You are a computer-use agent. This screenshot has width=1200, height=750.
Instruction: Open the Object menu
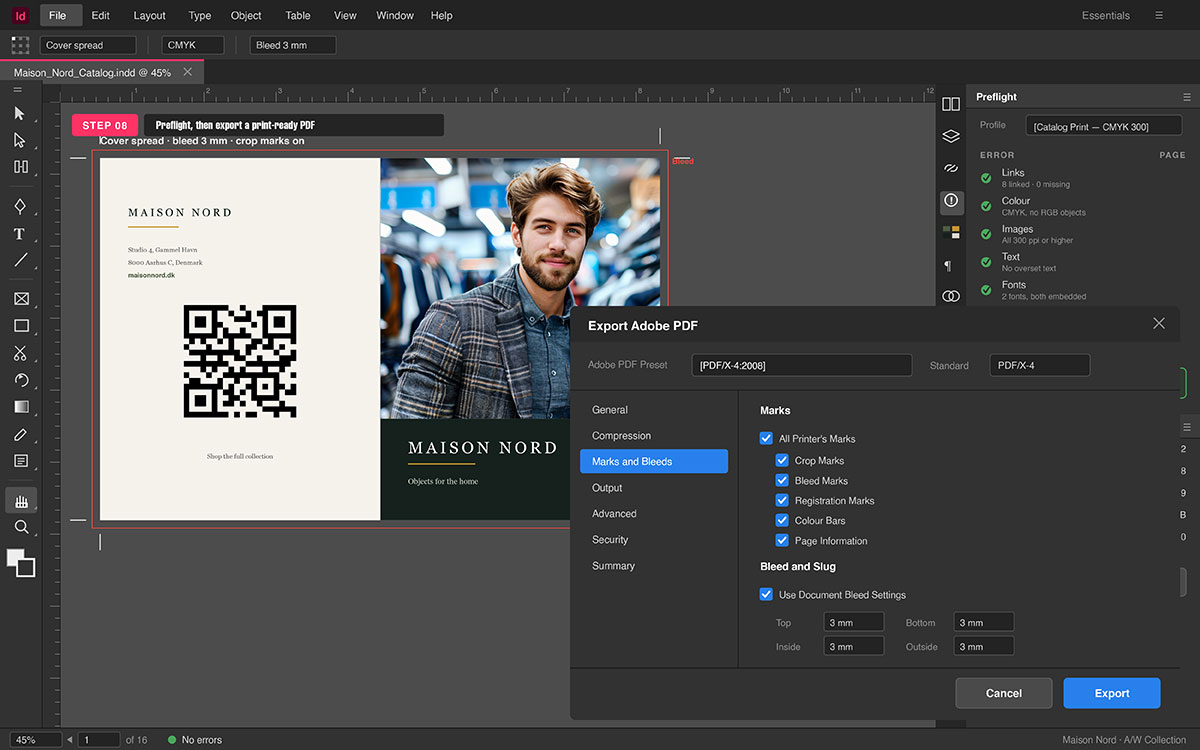[246, 15]
